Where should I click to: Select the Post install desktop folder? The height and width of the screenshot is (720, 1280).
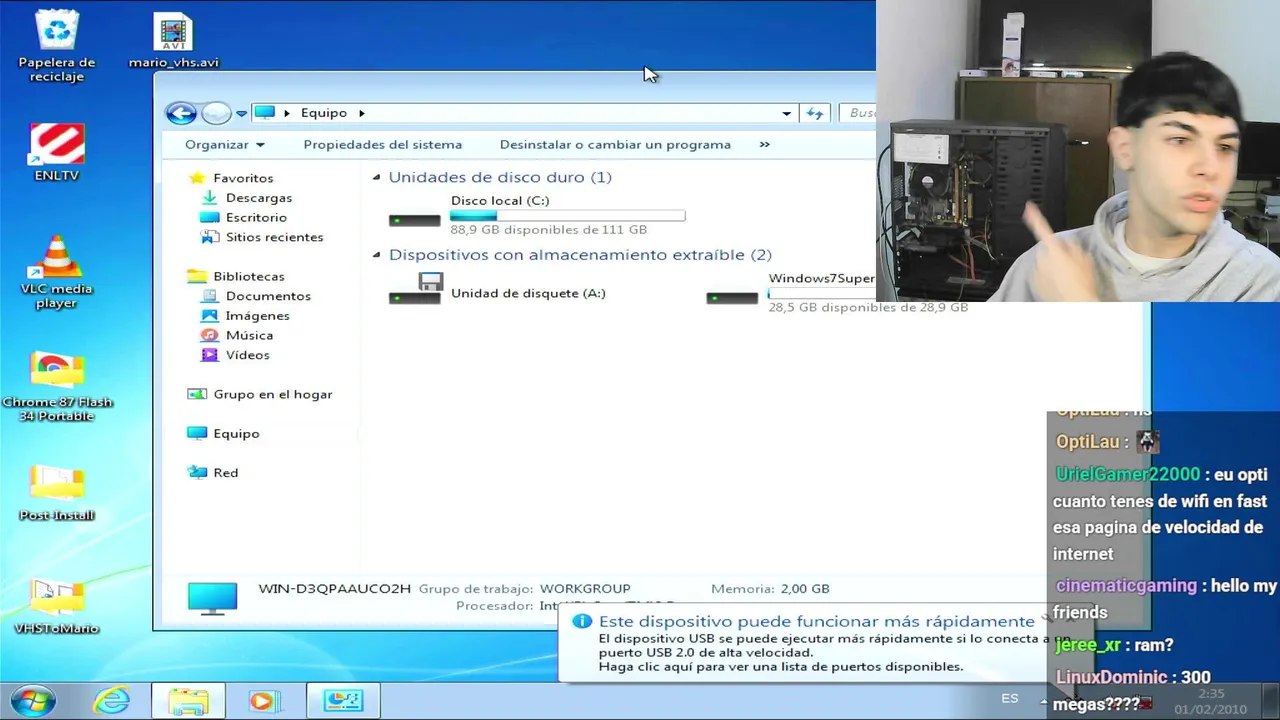(x=57, y=494)
